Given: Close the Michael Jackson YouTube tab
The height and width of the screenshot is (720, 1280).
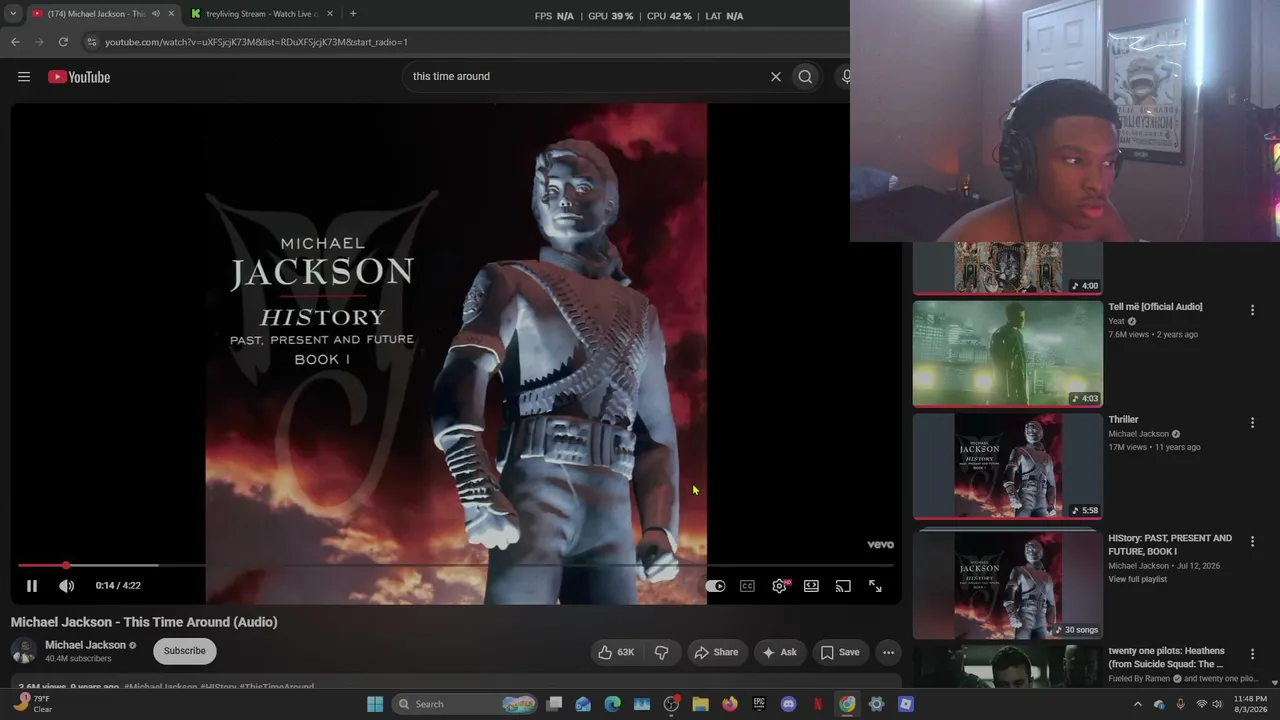Looking at the screenshot, I should tap(171, 14).
